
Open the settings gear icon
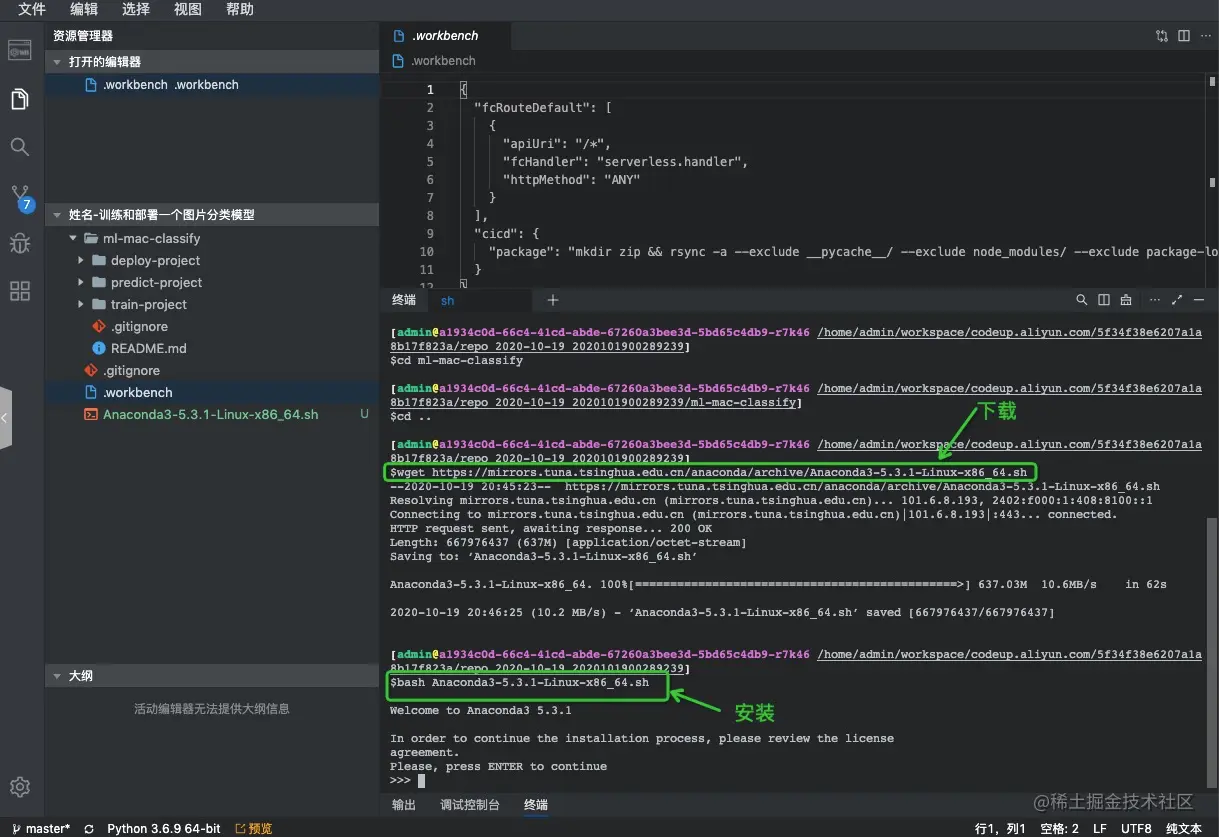click(x=20, y=787)
